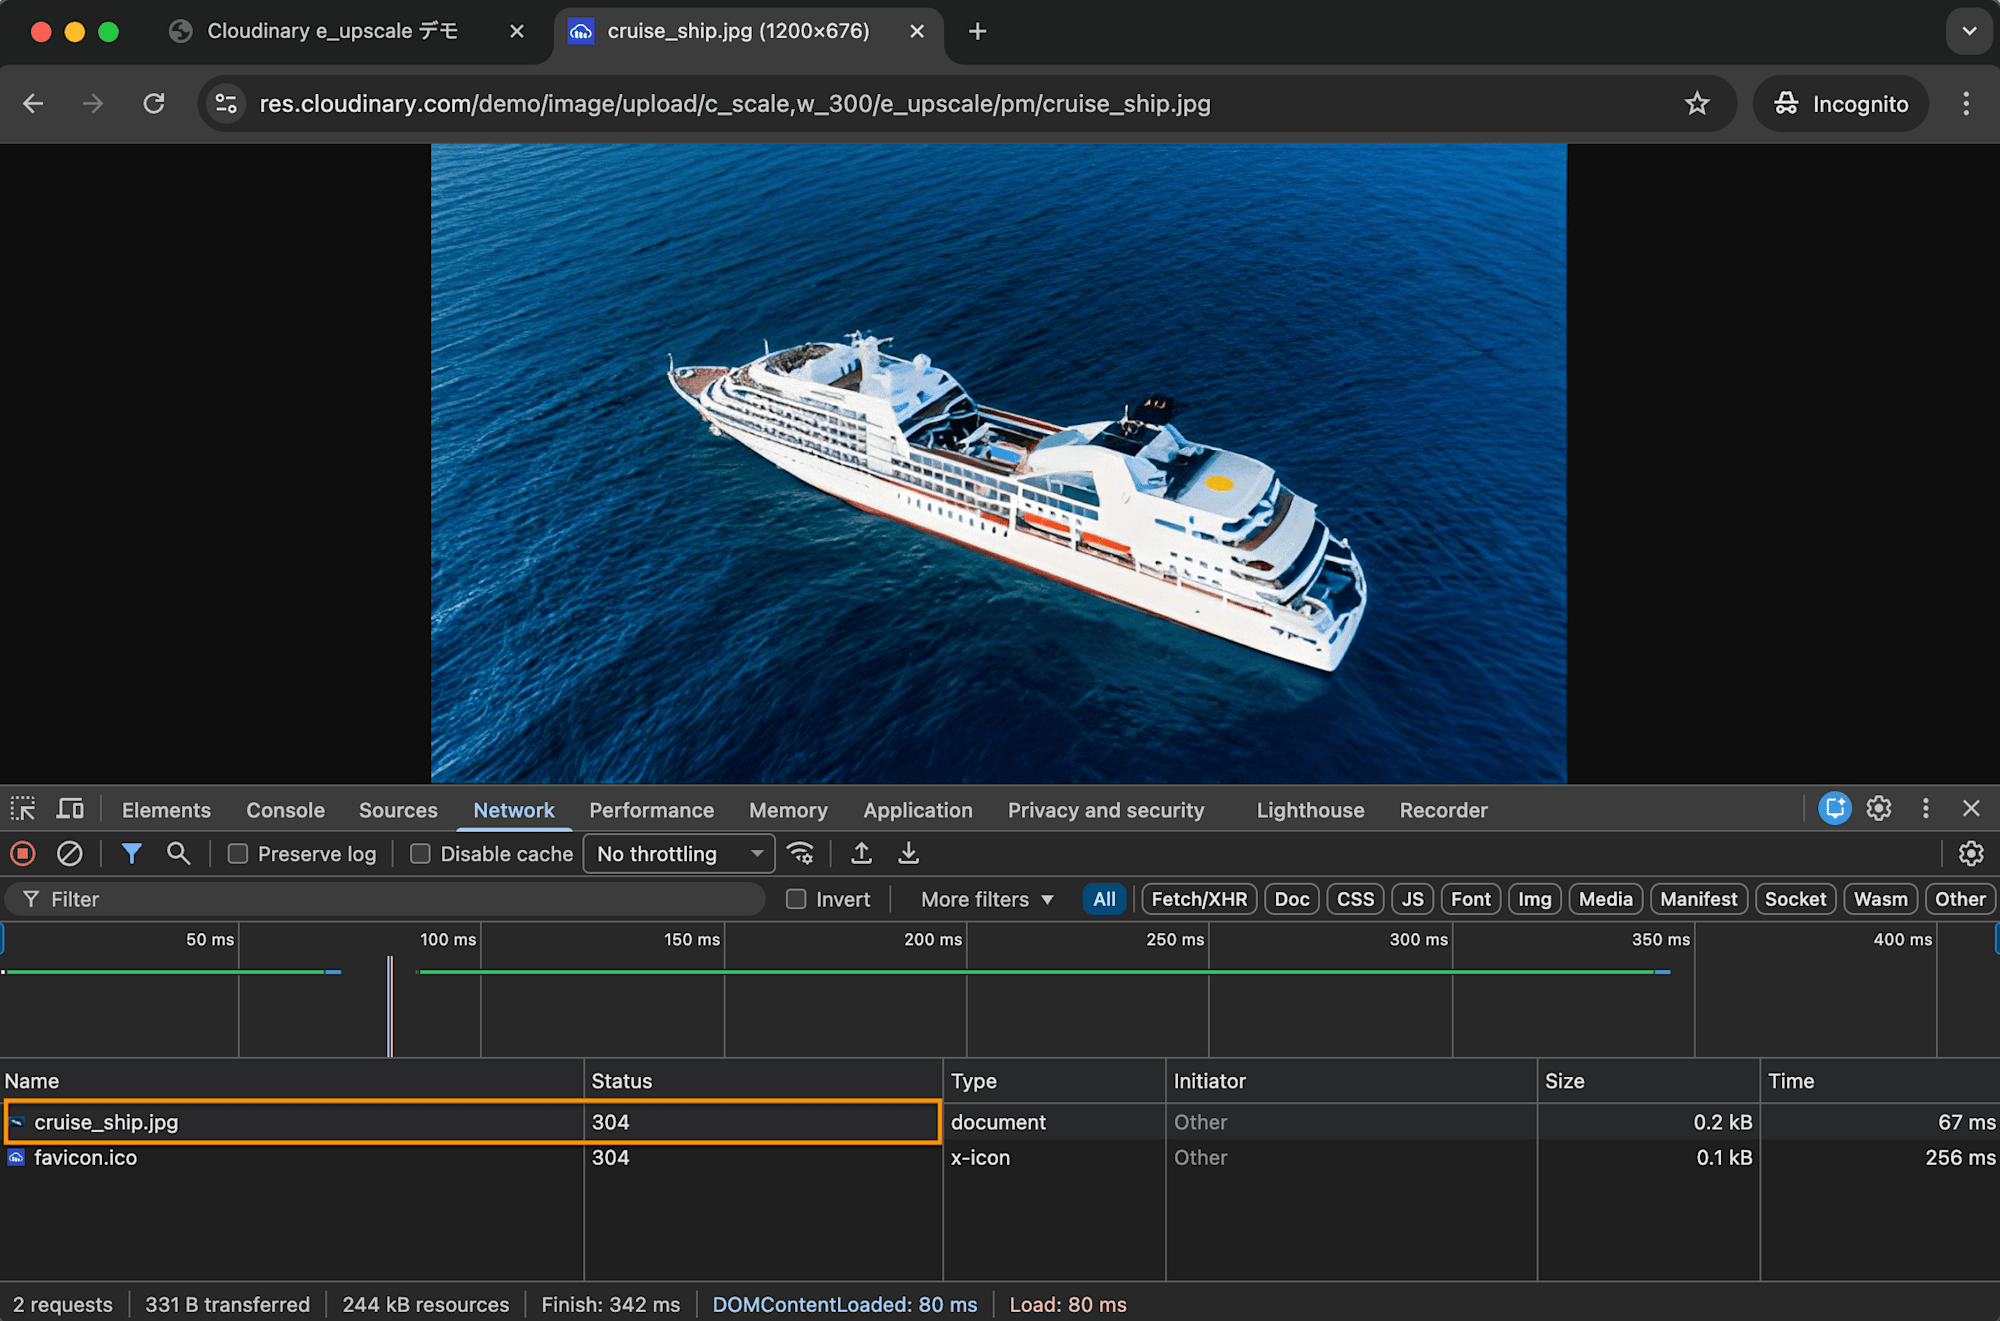Toggle device toolbar icon
This screenshot has height=1321, width=2000.
(x=70, y=808)
